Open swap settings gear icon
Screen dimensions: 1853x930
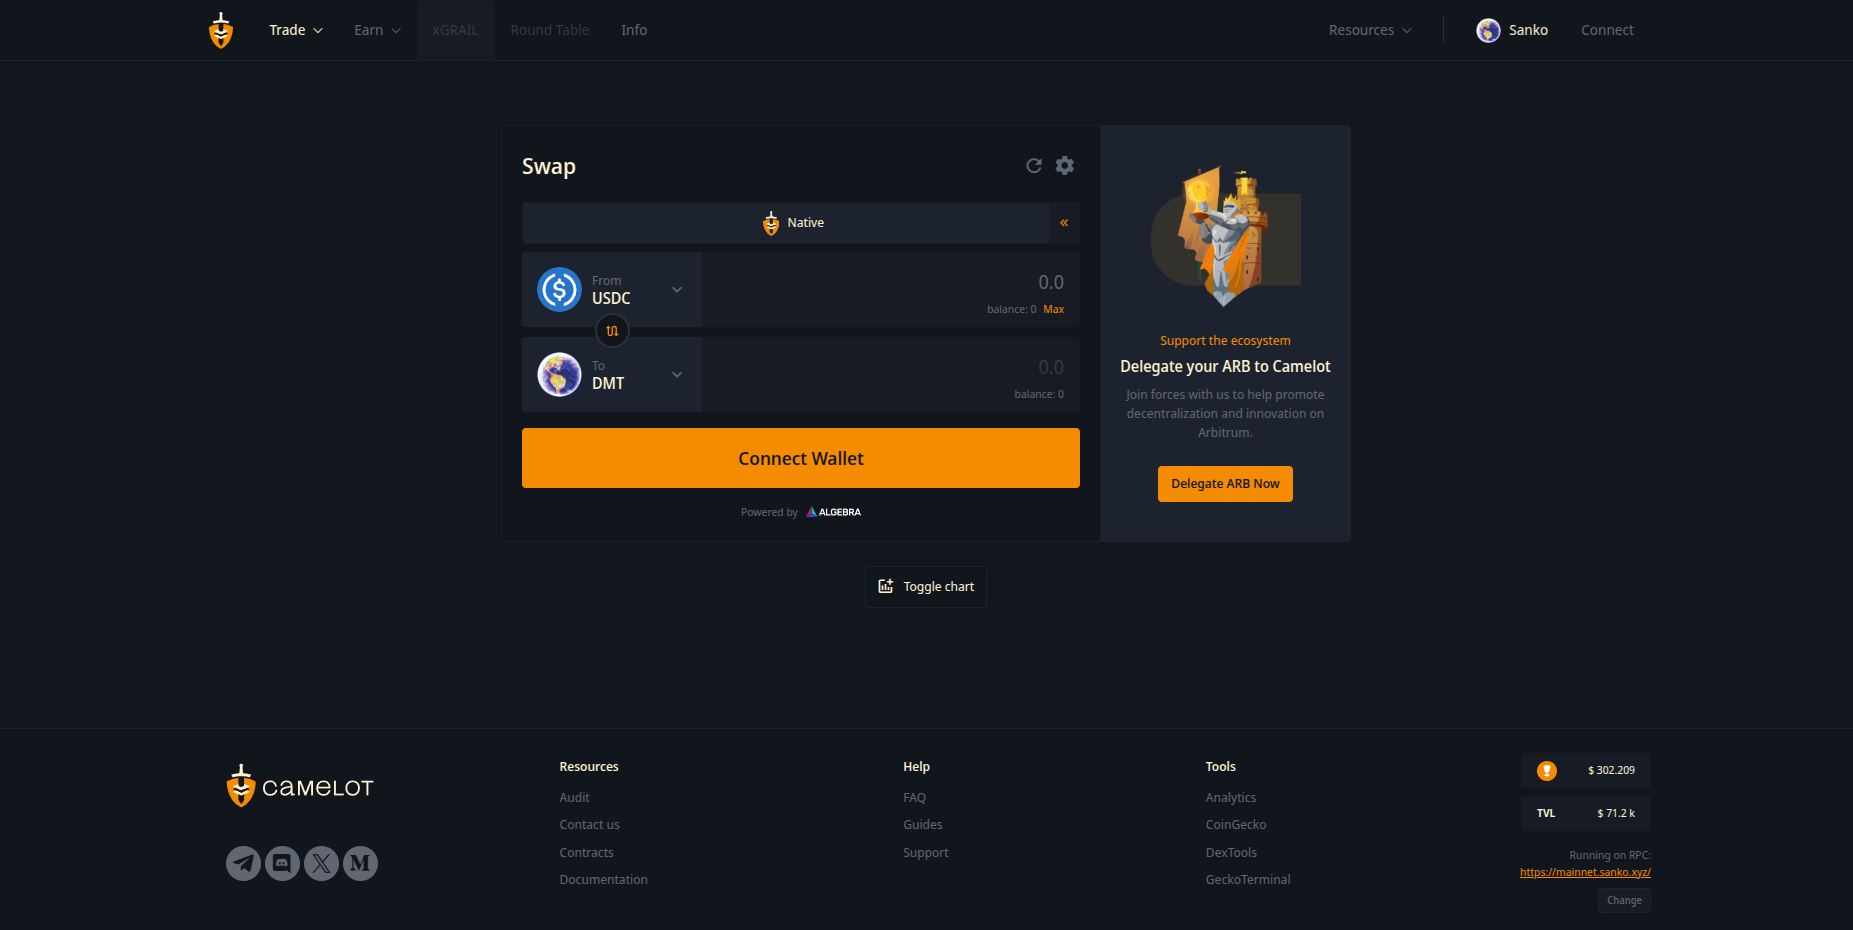pyautogui.click(x=1065, y=166)
